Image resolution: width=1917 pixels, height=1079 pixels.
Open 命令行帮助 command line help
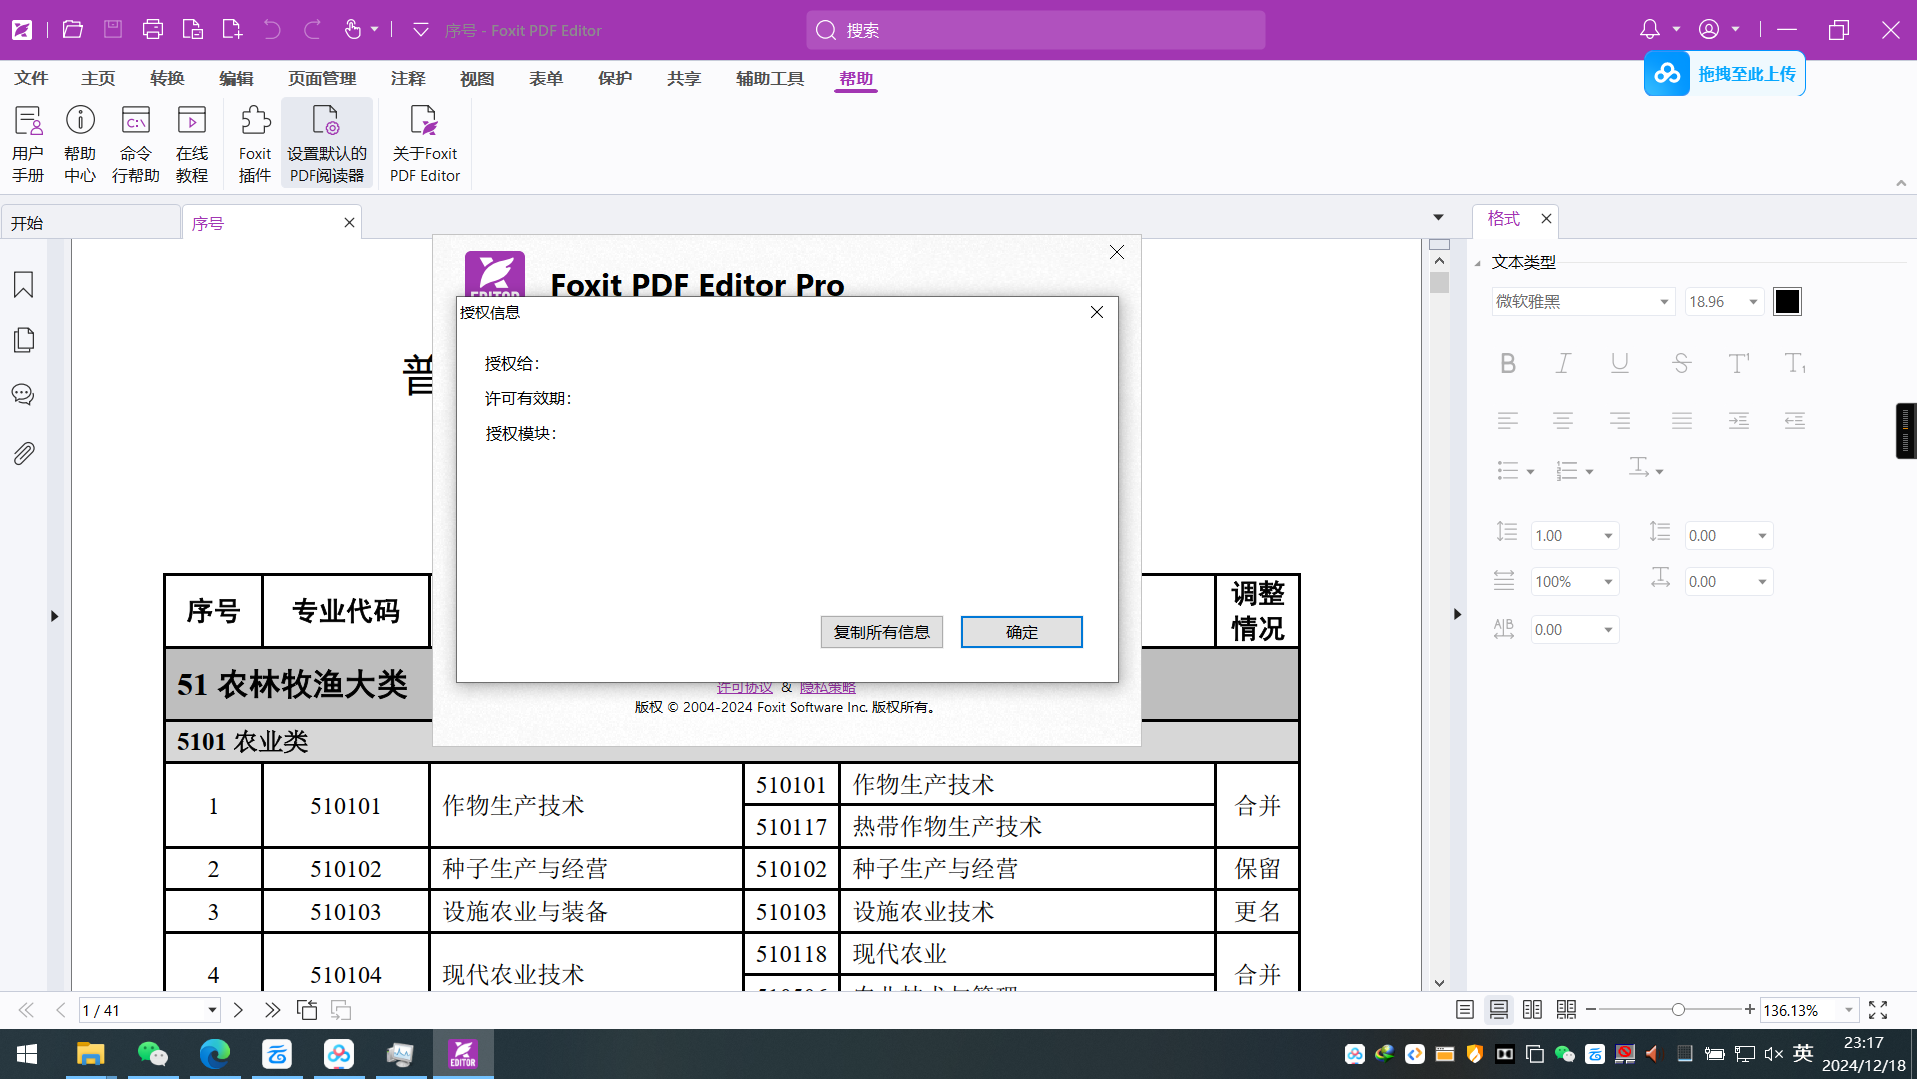[136, 144]
